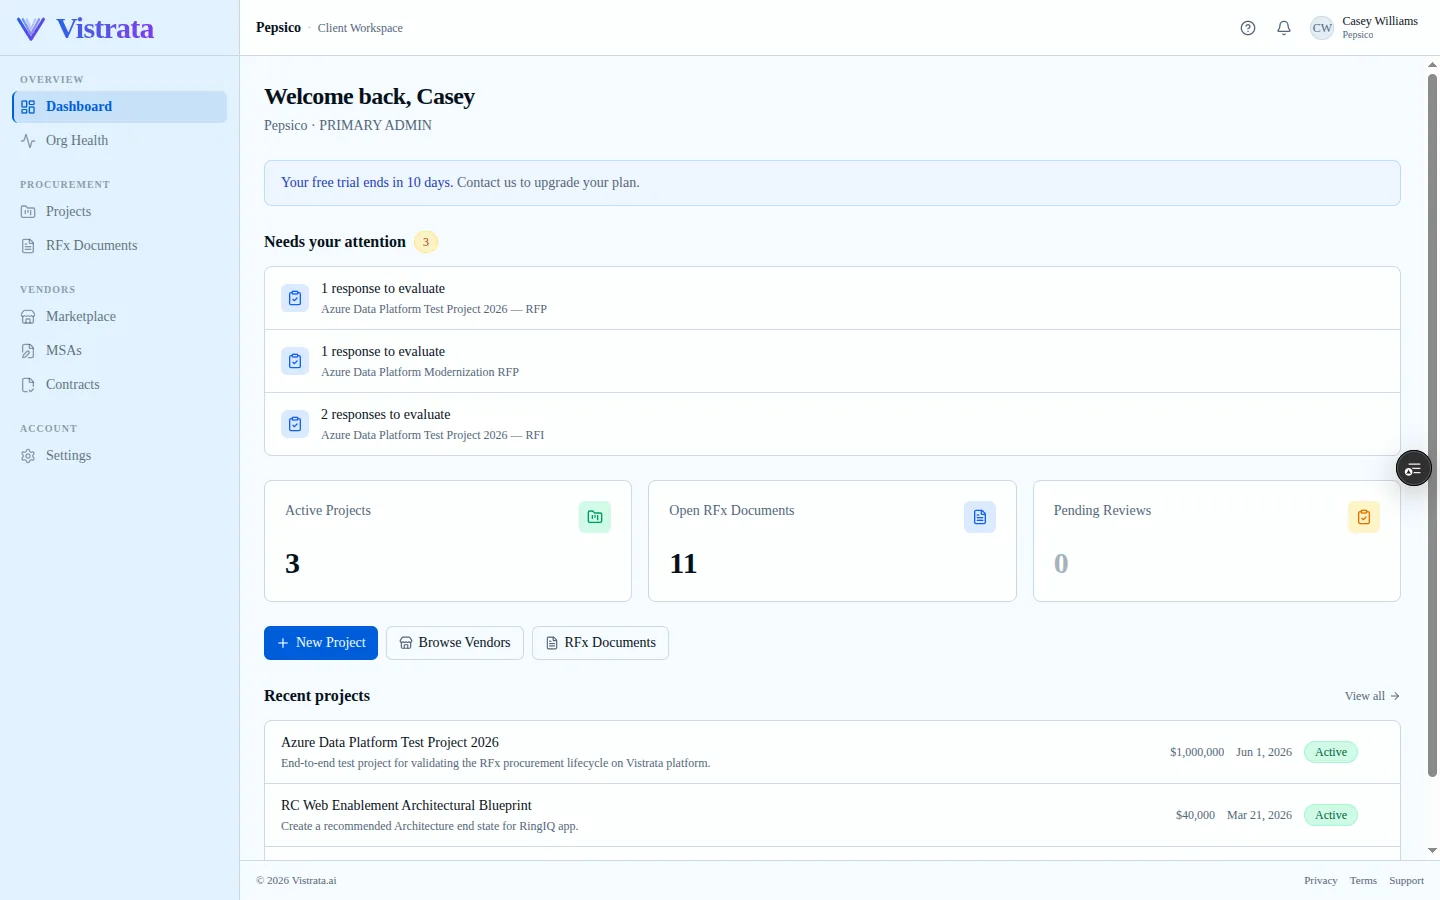Click Active badge for RC Web Enablement

(x=1331, y=815)
